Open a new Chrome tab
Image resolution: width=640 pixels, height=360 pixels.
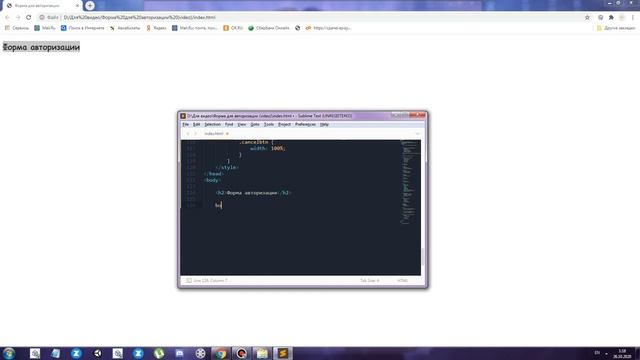point(90,6)
